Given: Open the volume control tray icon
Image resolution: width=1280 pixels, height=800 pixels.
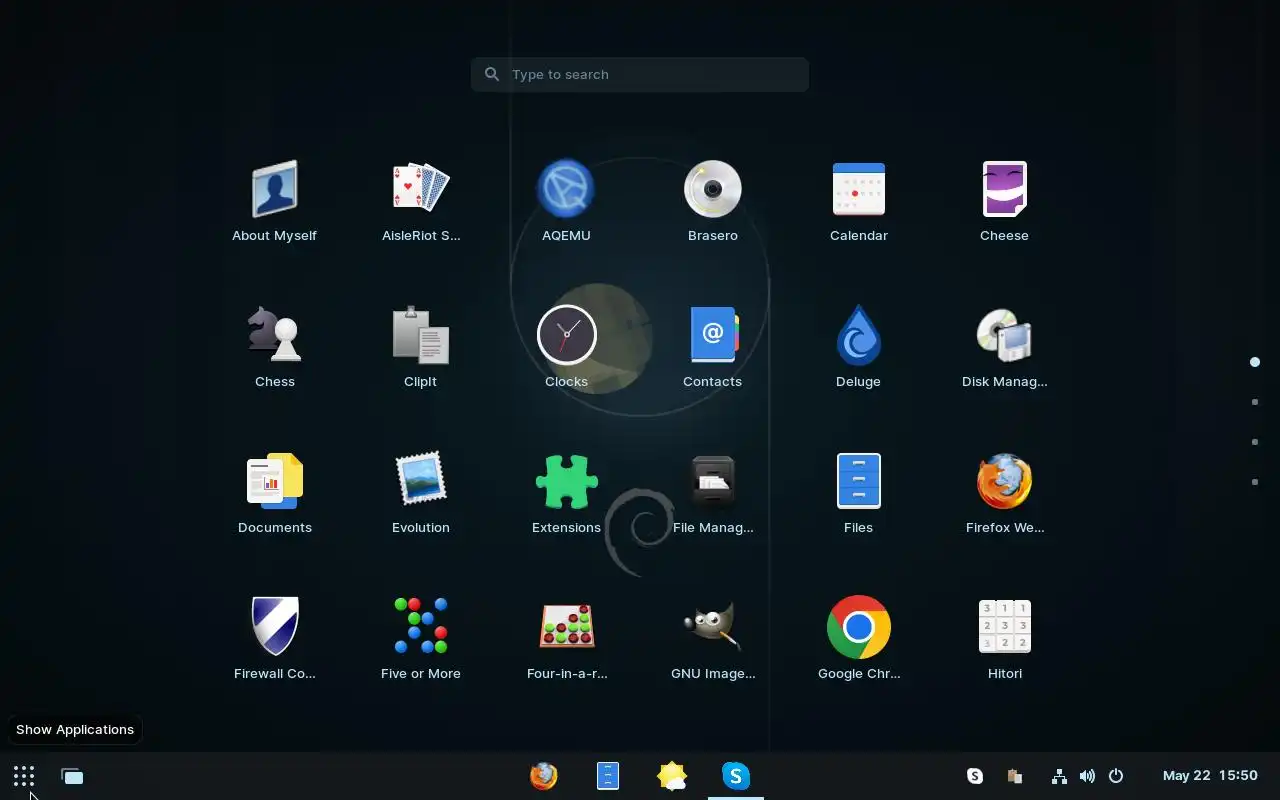Looking at the screenshot, I should [x=1087, y=776].
